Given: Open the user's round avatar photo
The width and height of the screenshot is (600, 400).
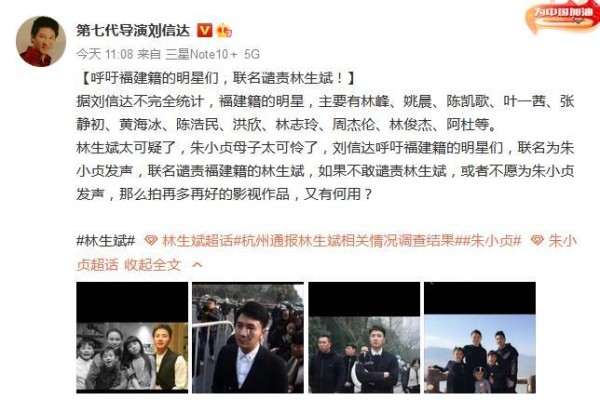Looking at the screenshot, I should click(x=41, y=41).
